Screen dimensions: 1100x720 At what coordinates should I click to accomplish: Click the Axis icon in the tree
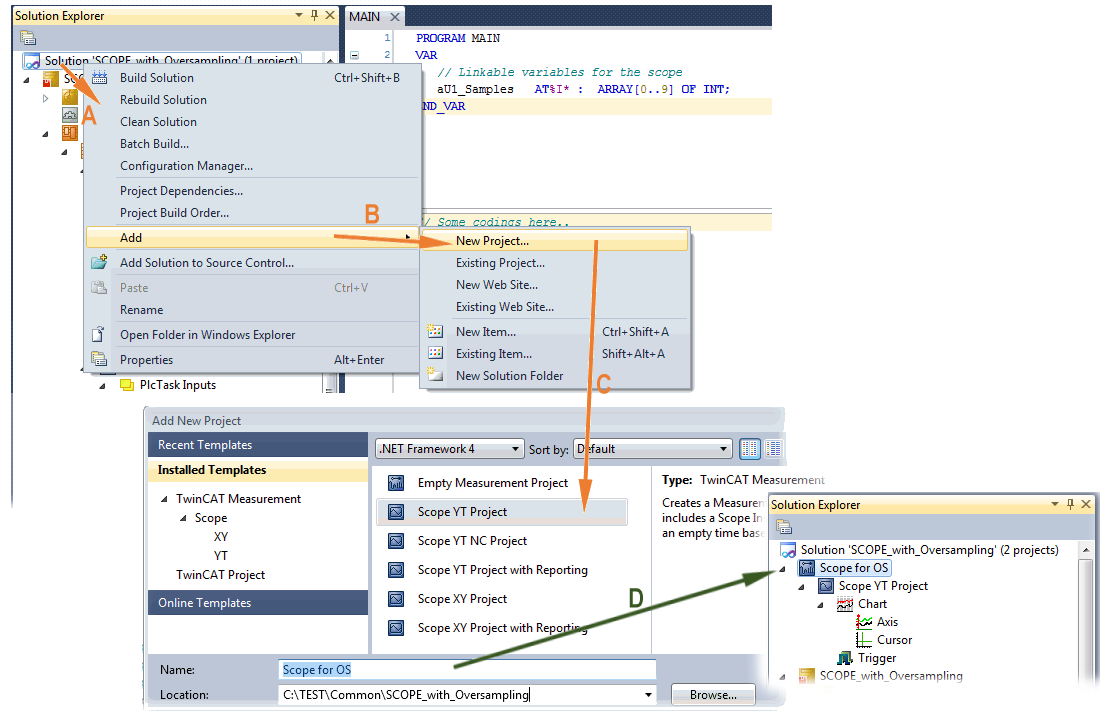[864, 622]
